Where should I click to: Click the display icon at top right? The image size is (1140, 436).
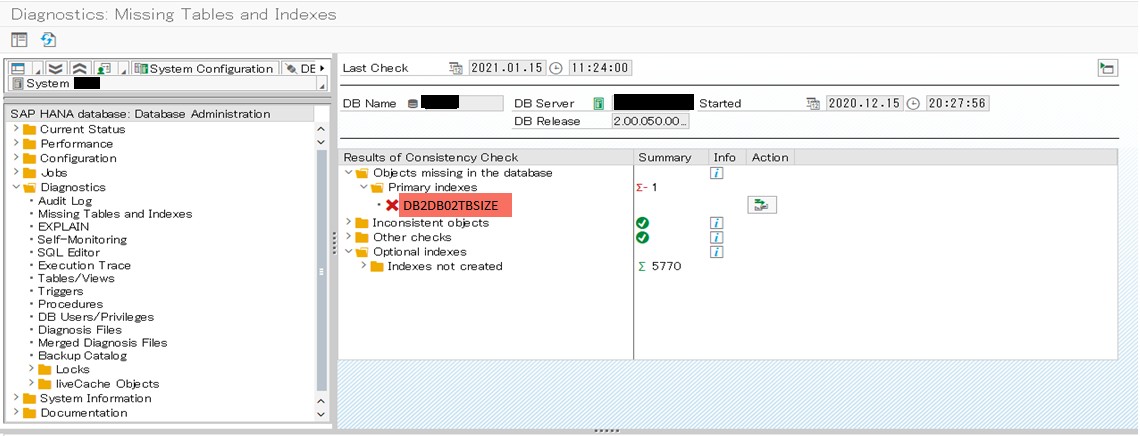[x=1107, y=68]
